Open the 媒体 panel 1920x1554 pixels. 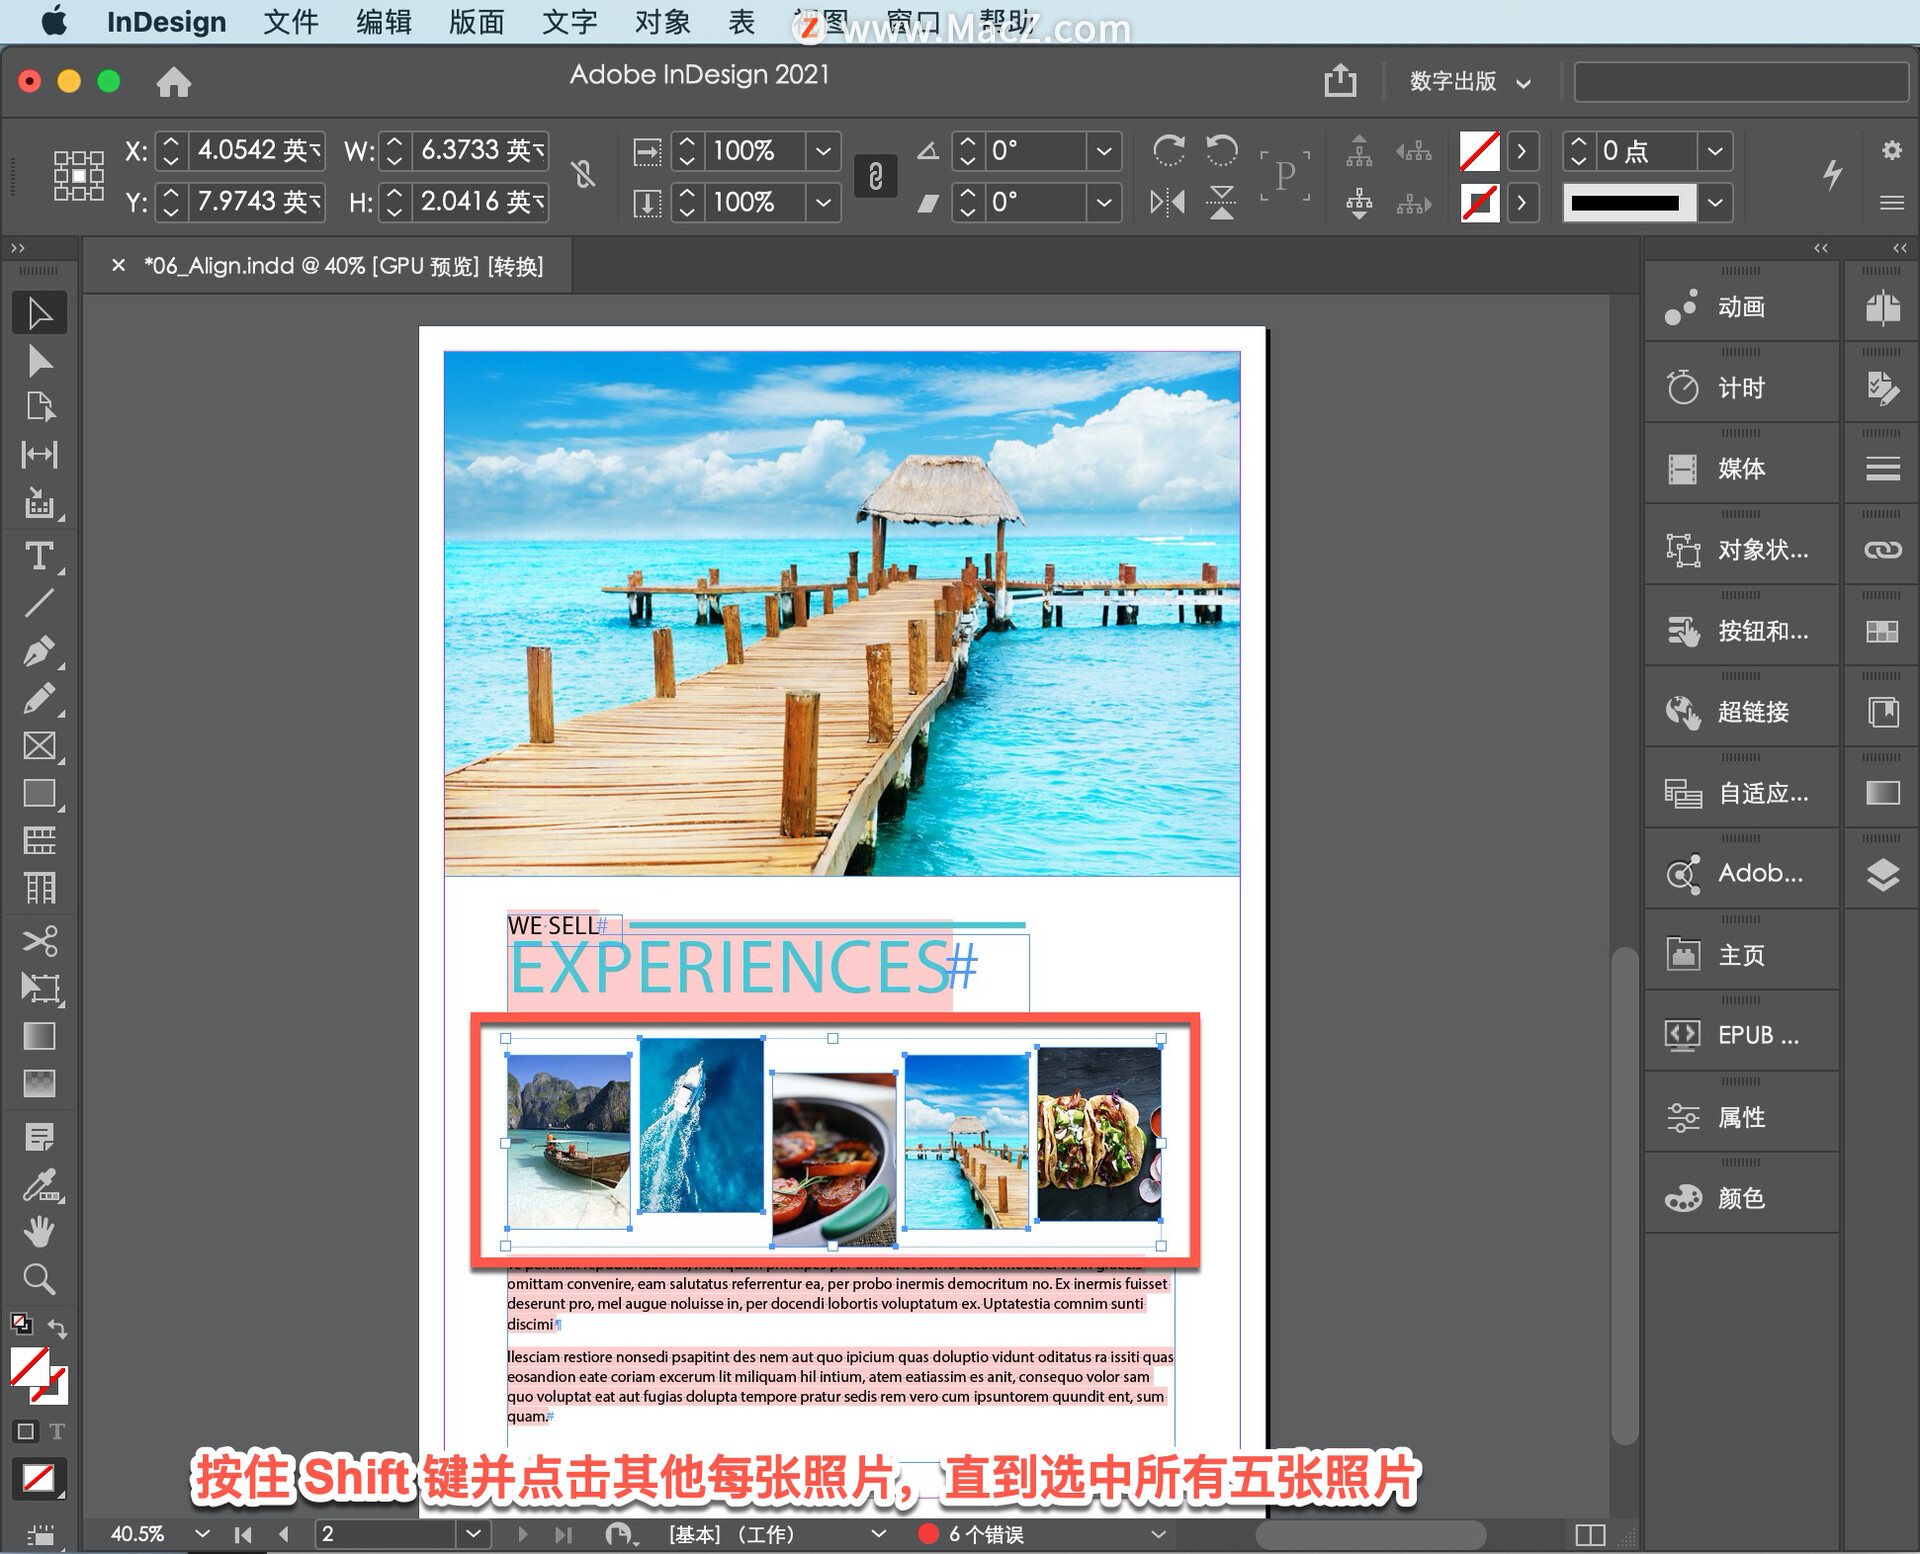tap(1741, 469)
